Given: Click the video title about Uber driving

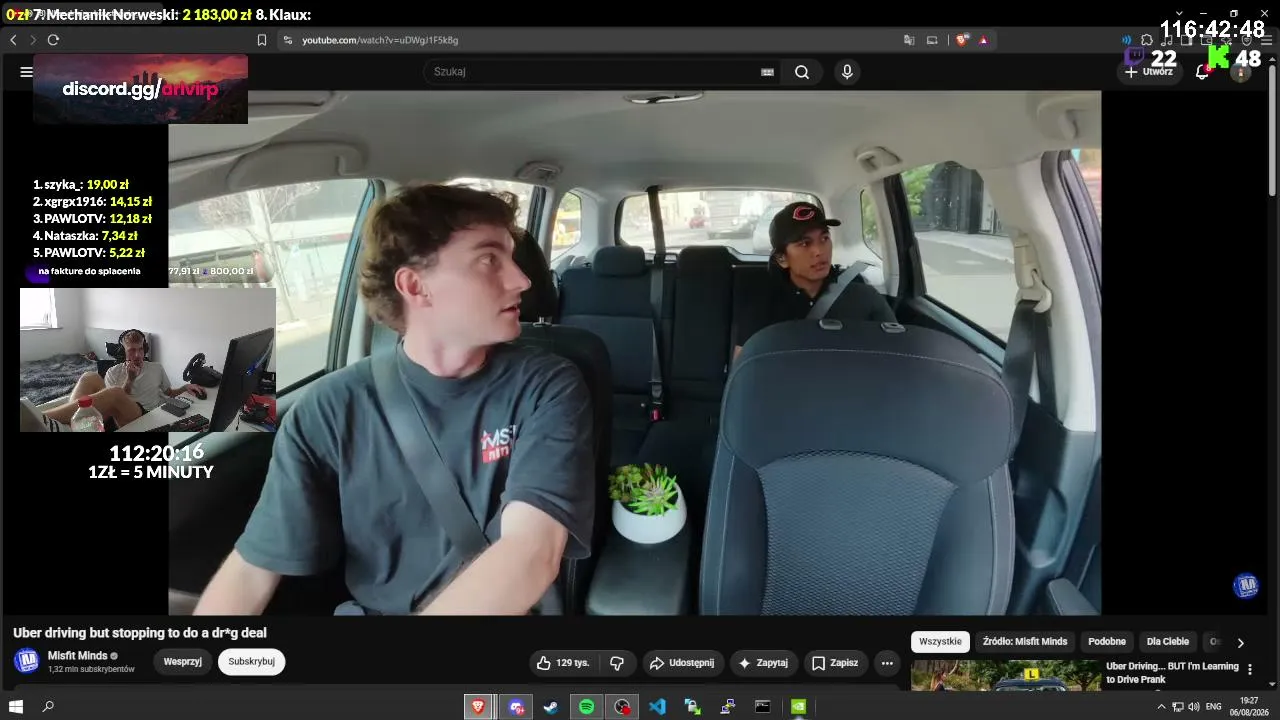Looking at the screenshot, I should 140,633.
